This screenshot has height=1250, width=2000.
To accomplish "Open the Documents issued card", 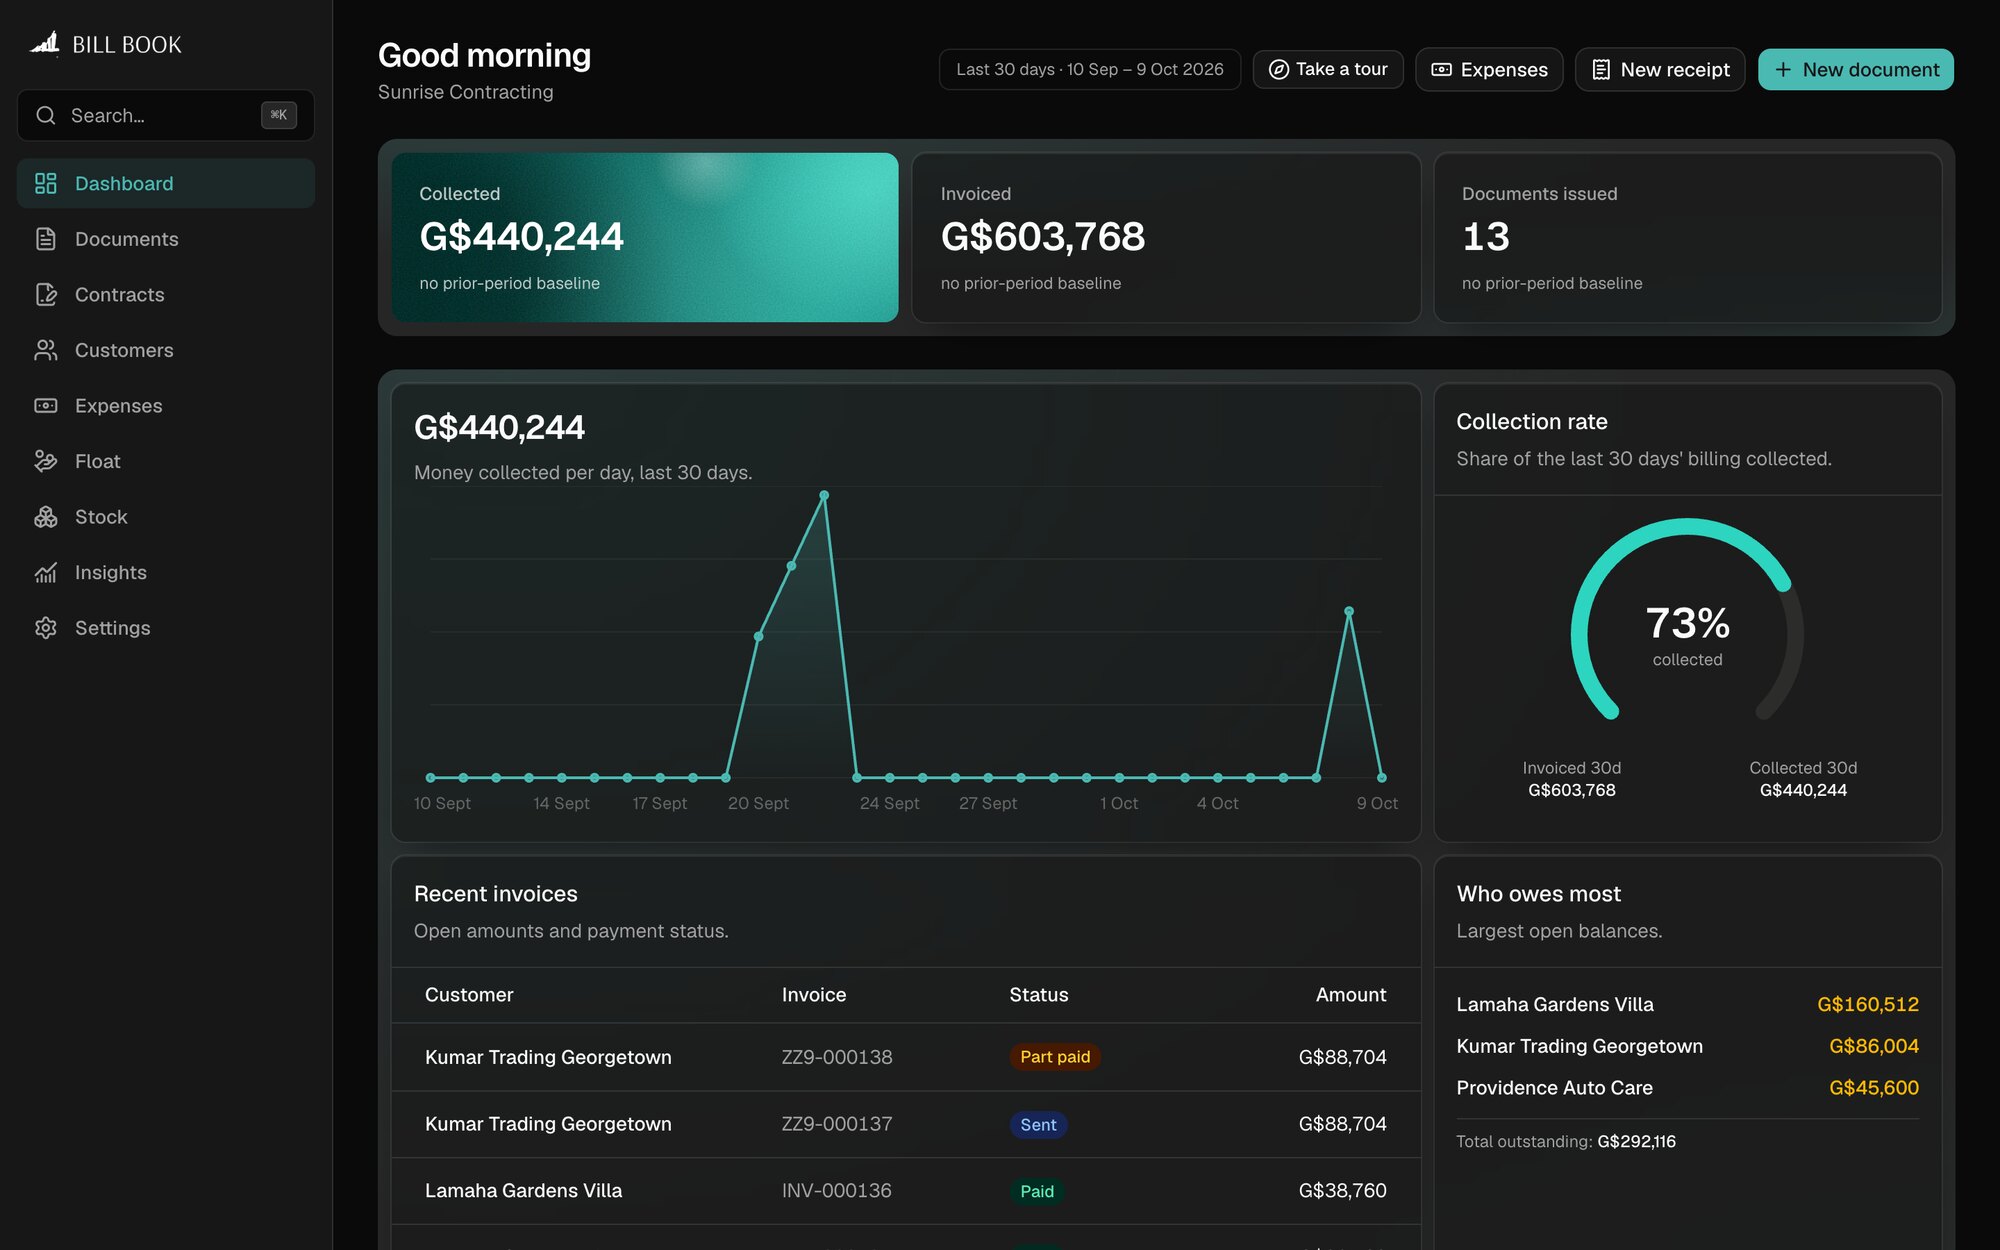I will [x=1688, y=237].
